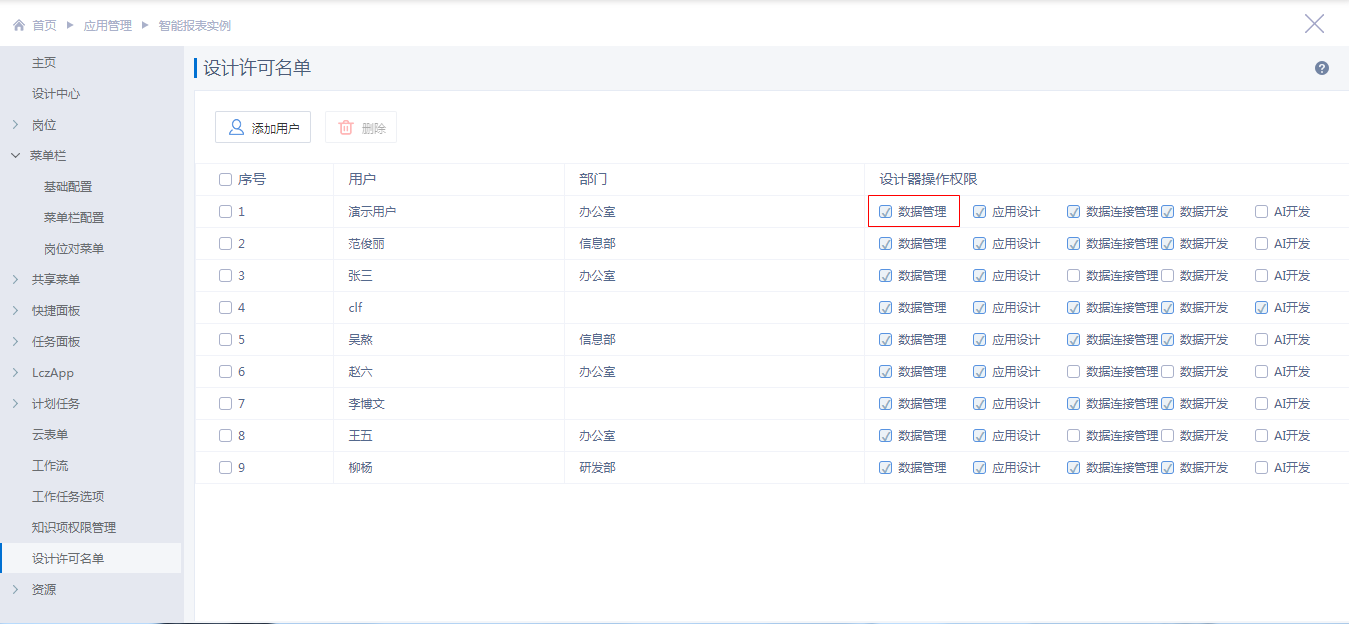1349x624 pixels.
Task: Select 岗位对菜单 submenu item
Action: (x=74, y=249)
